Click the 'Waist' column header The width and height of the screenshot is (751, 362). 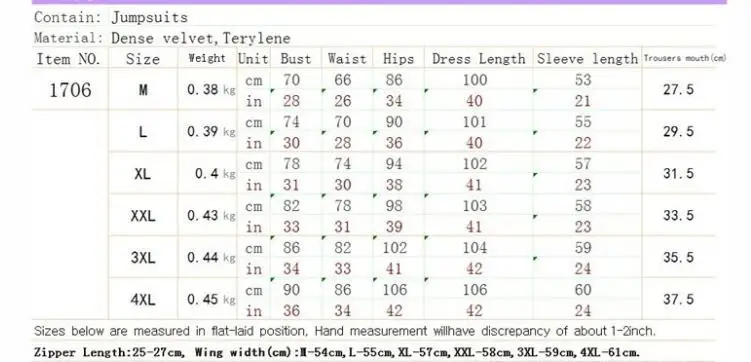click(x=347, y=59)
